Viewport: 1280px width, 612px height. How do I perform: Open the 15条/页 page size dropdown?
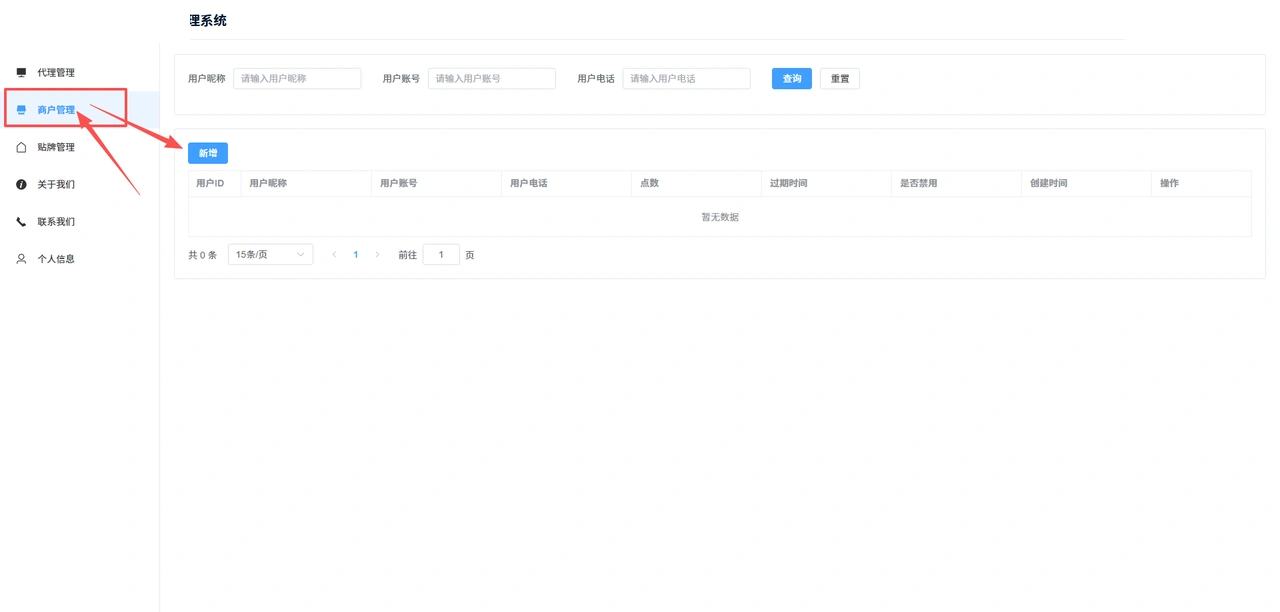tap(270, 255)
